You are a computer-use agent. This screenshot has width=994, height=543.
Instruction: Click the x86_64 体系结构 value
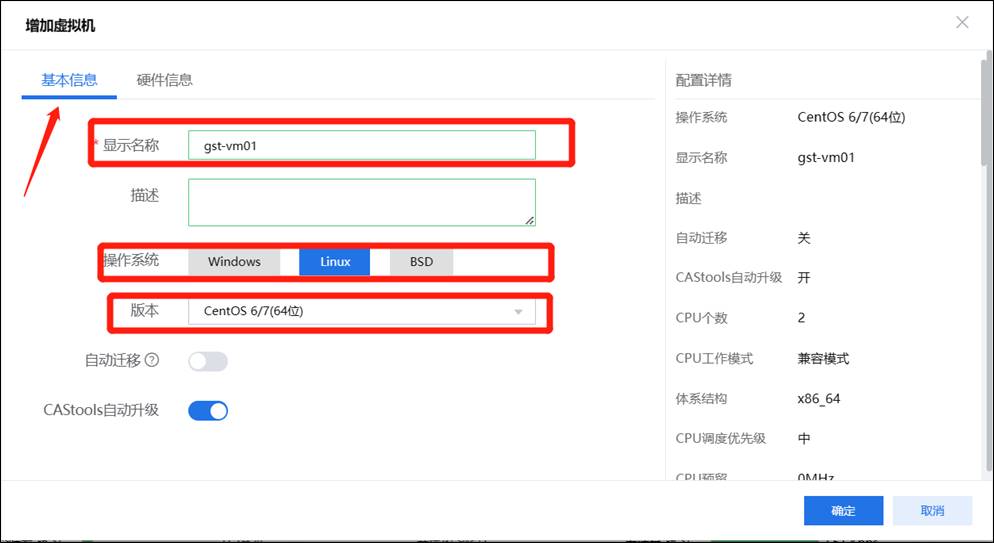[x=819, y=398]
